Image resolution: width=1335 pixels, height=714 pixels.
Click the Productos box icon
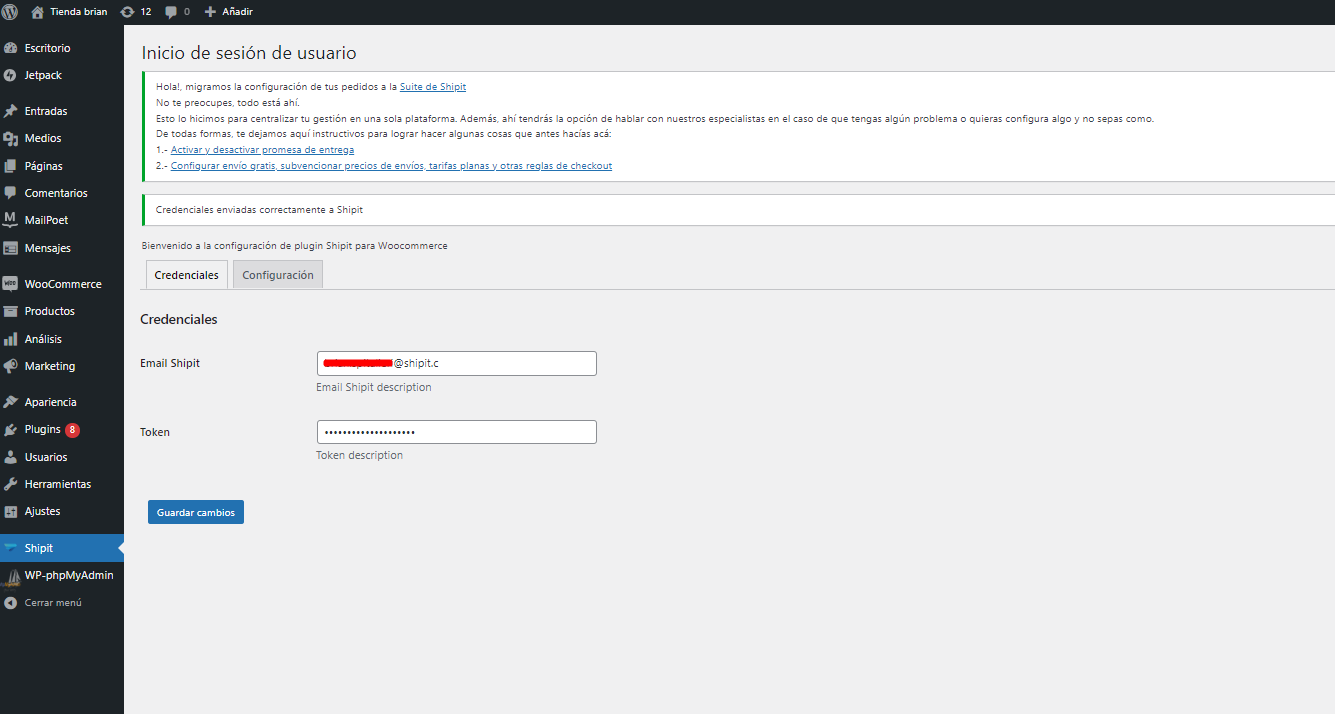[x=11, y=311]
